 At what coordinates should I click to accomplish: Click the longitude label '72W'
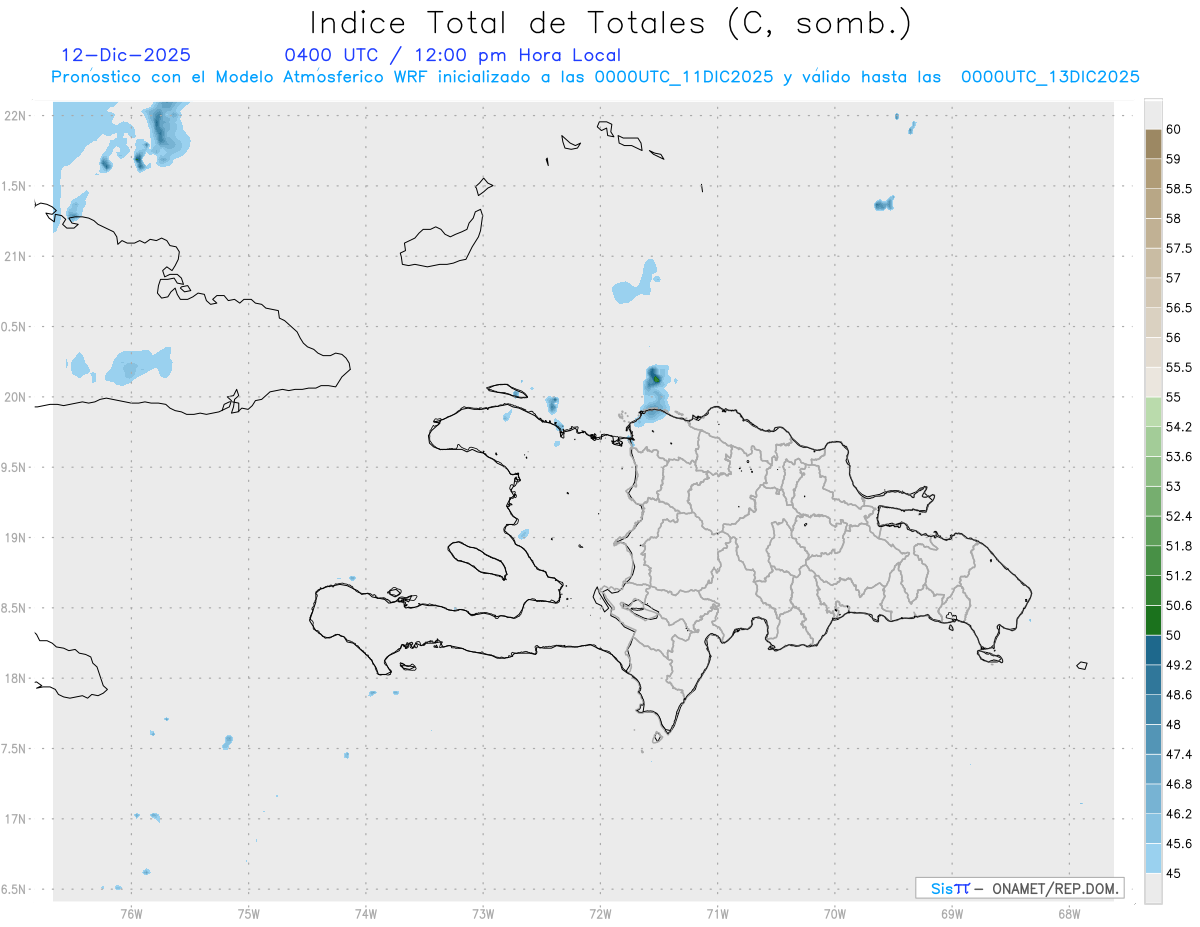pos(601,914)
